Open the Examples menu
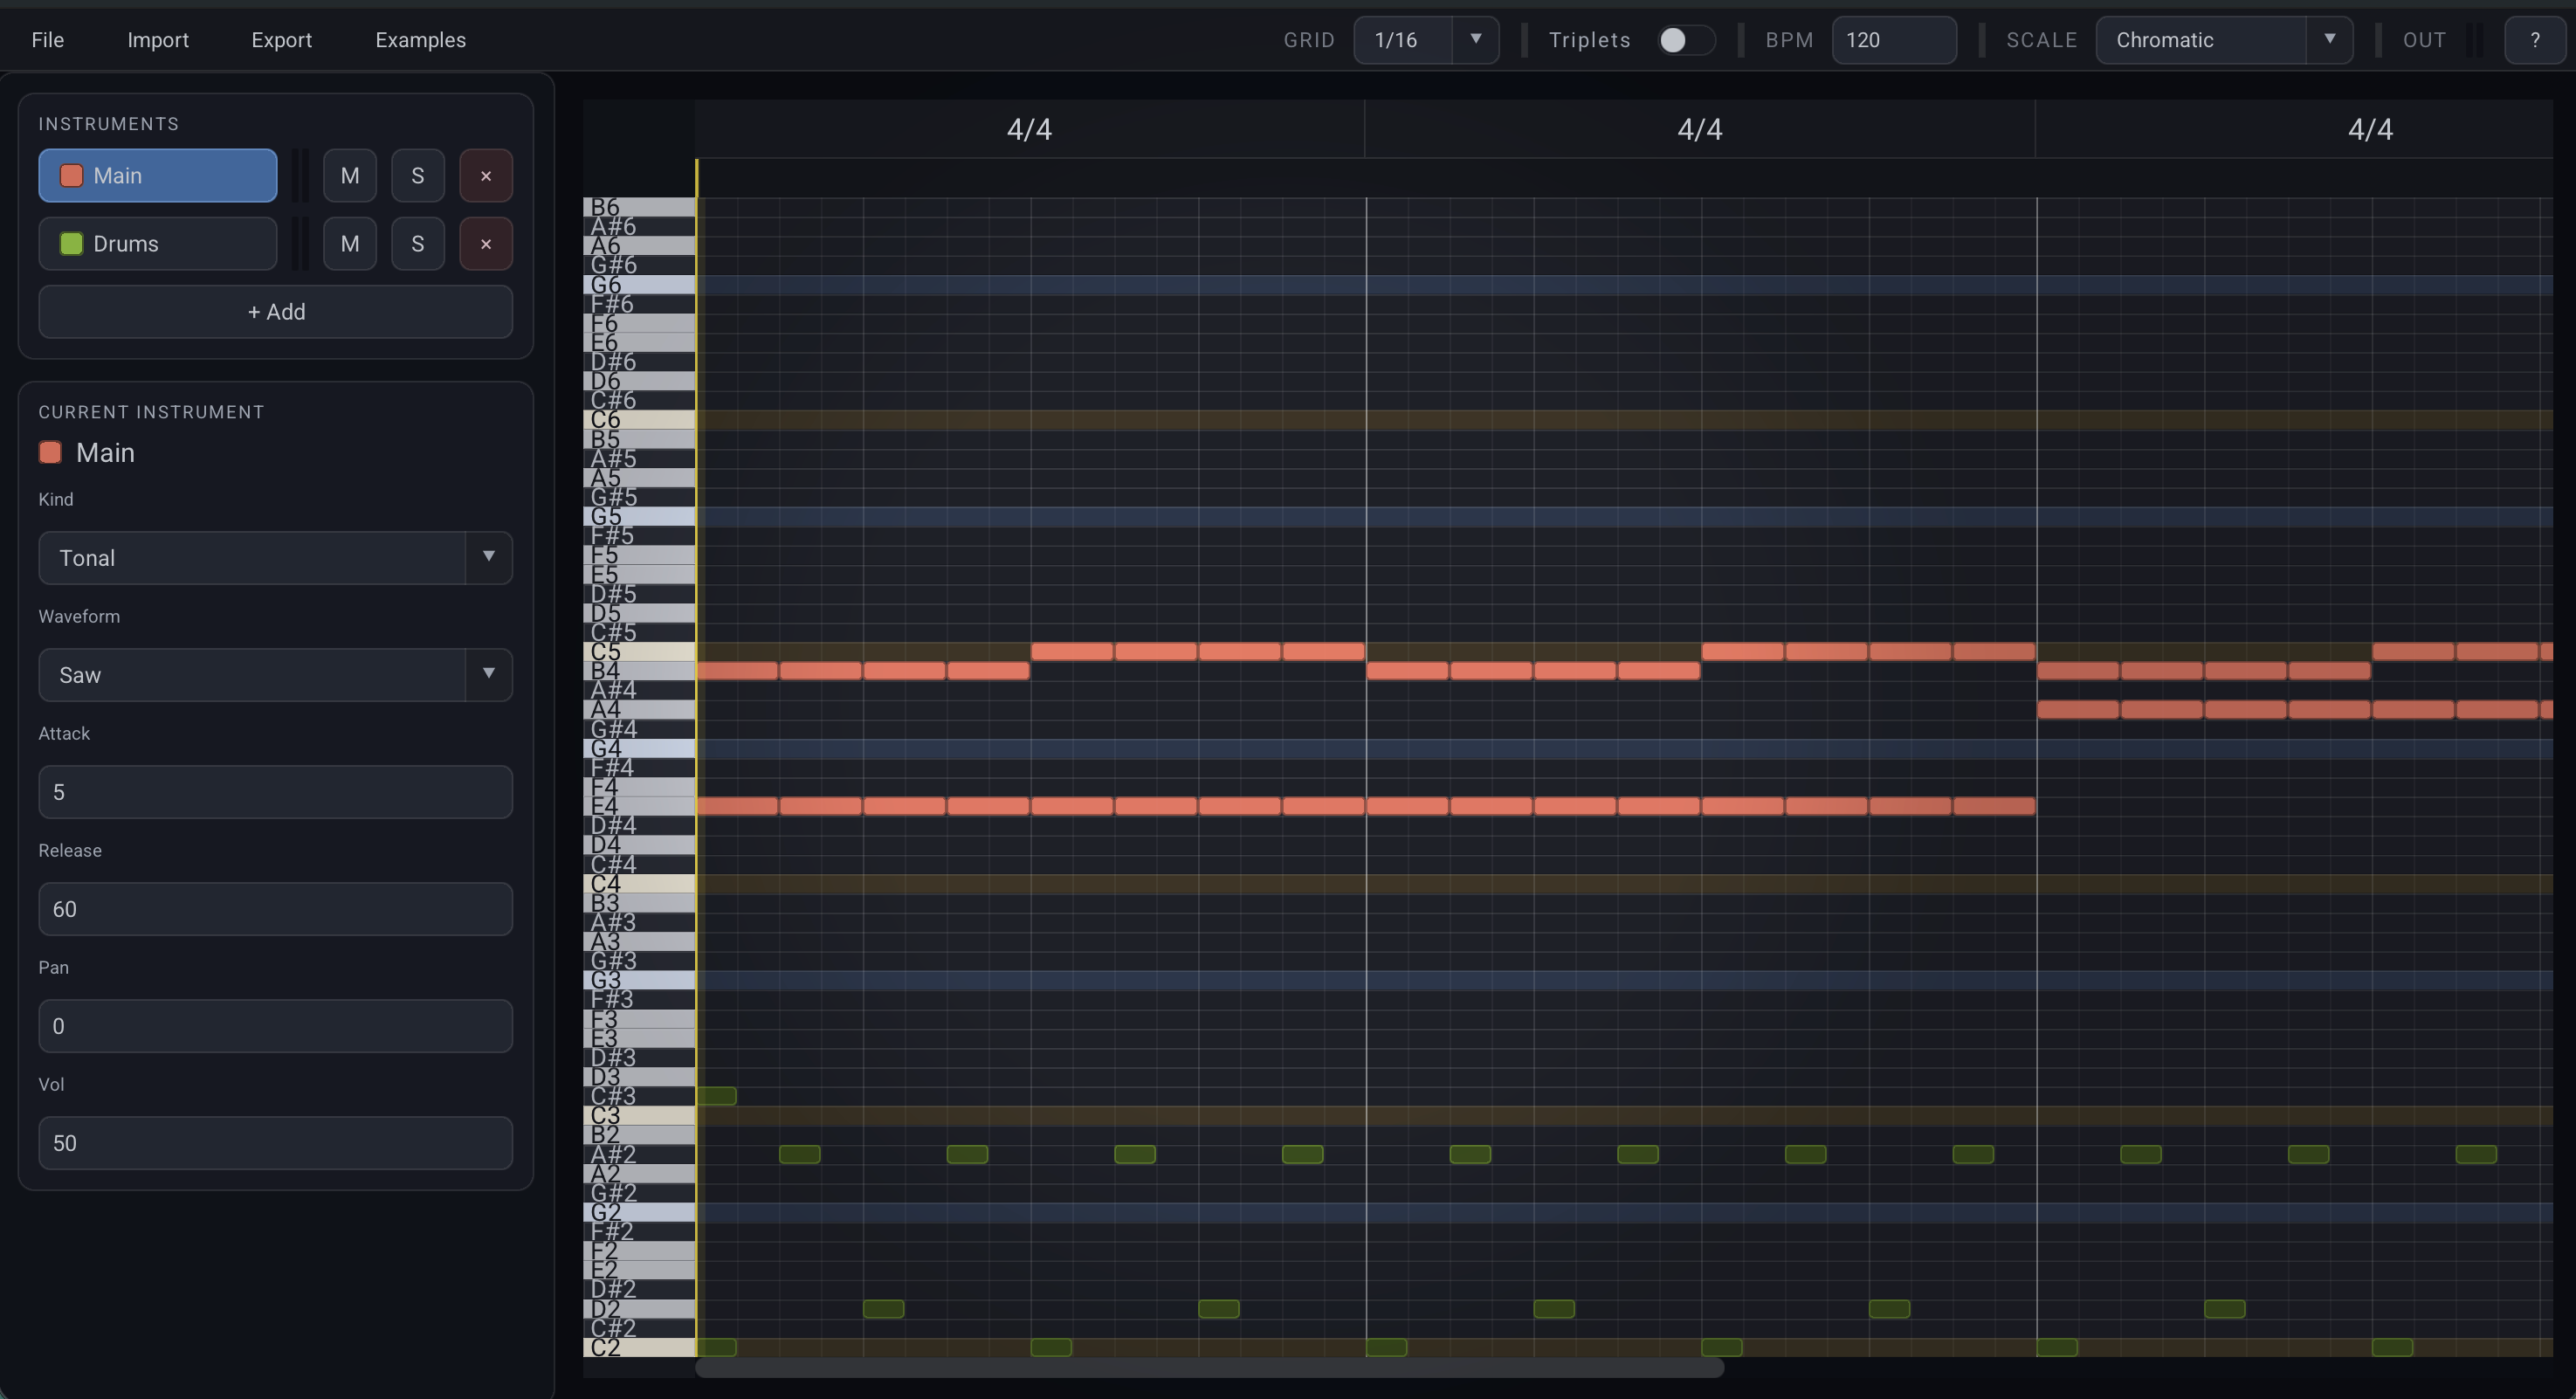Image resolution: width=2576 pixels, height=1399 pixels. pyautogui.click(x=420, y=40)
